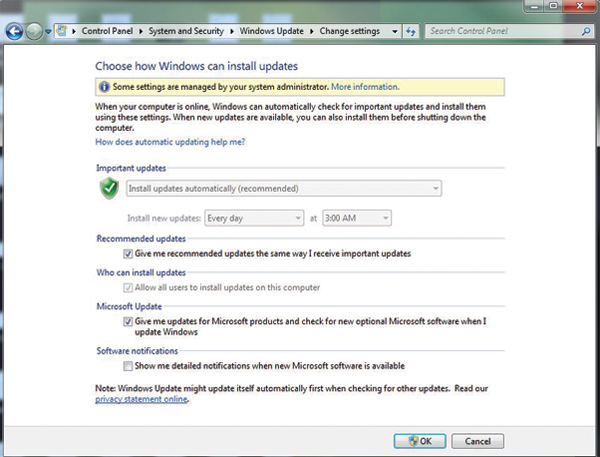Maximize the Windows Update settings window
The height and width of the screenshot is (457, 600).
(x=553, y=6)
